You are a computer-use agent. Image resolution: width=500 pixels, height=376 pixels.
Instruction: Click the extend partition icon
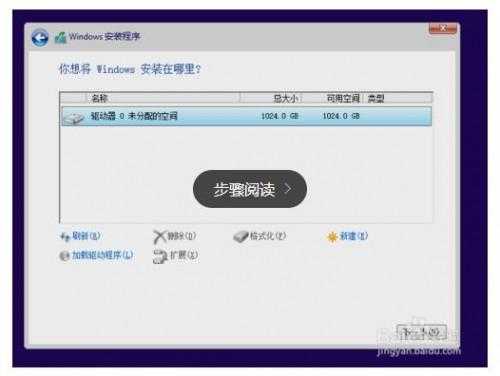click(160, 257)
